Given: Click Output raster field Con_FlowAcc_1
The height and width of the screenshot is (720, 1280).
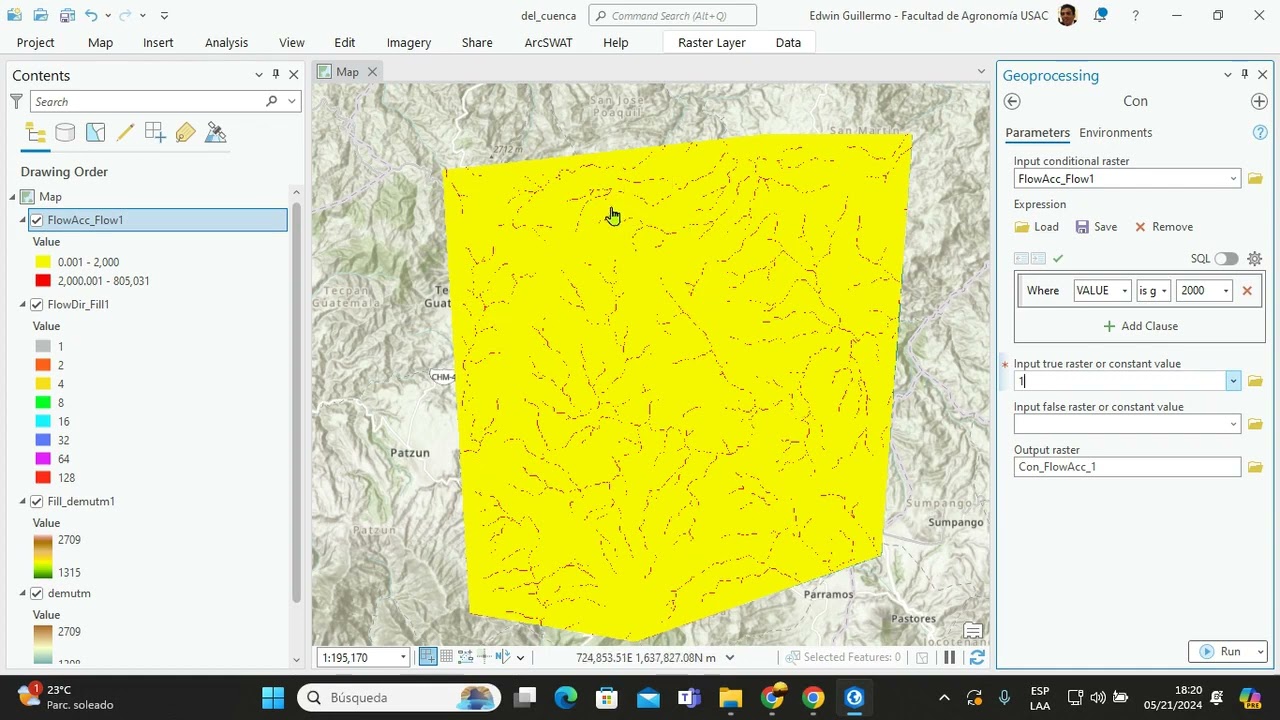Looking at the screenshot, I should 1127,467.
